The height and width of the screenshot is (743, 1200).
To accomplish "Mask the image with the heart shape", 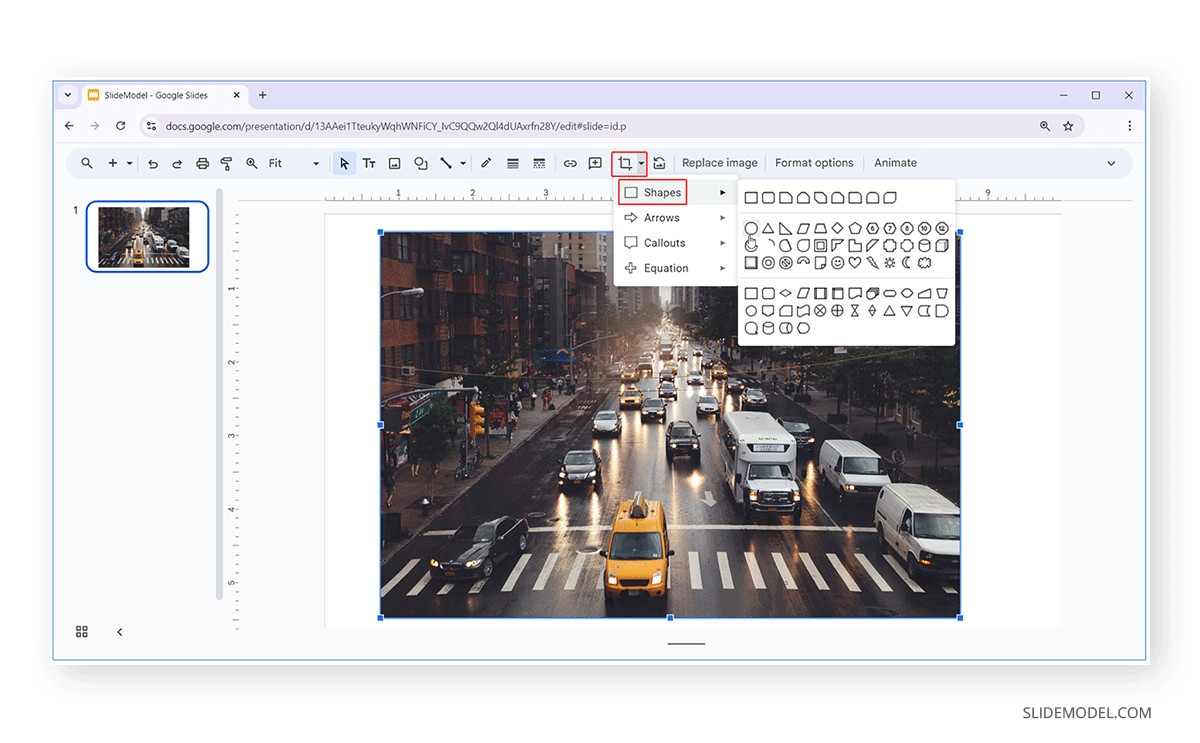I will coord(855,263).
